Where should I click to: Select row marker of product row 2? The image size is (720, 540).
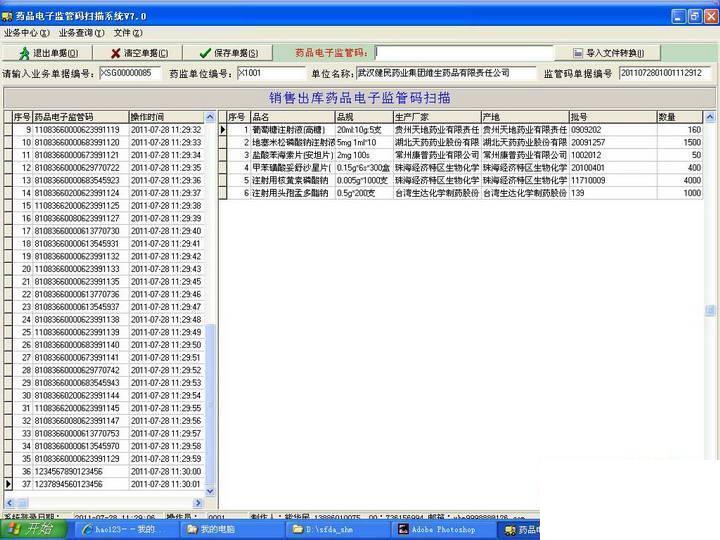(223, 142)
